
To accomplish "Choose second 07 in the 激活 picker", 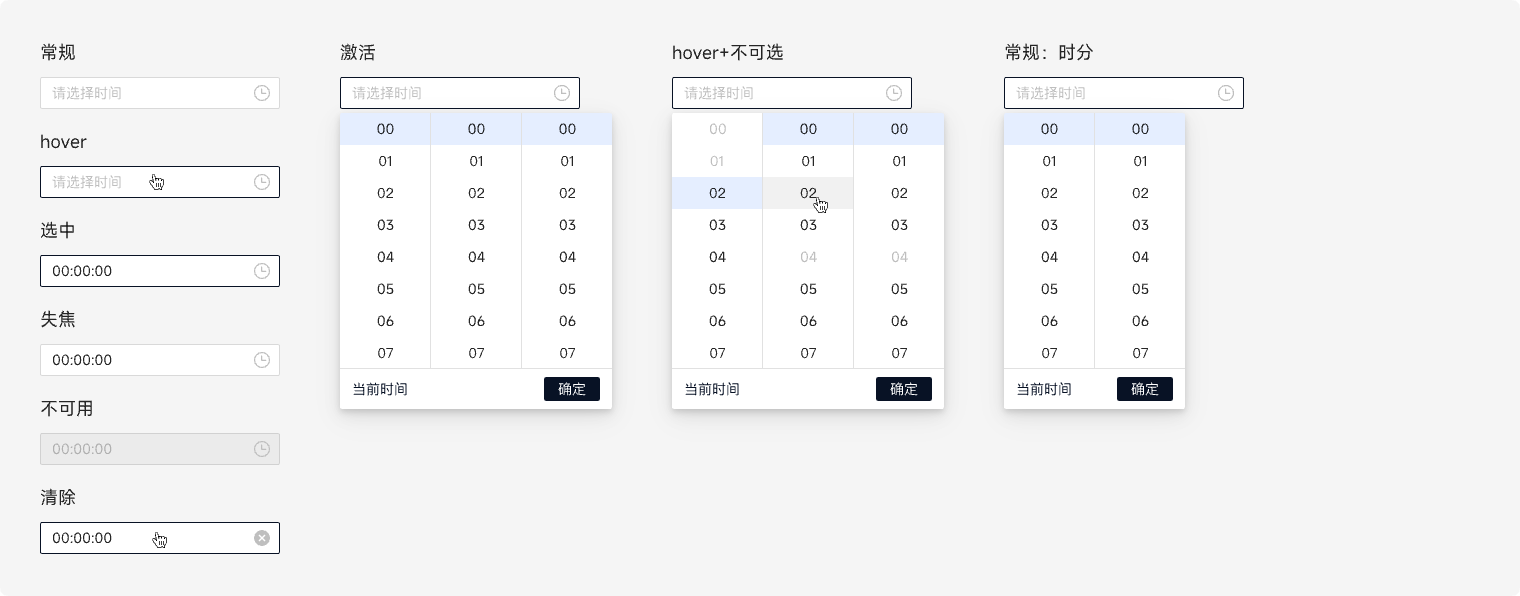I will (x=567, y=353).
